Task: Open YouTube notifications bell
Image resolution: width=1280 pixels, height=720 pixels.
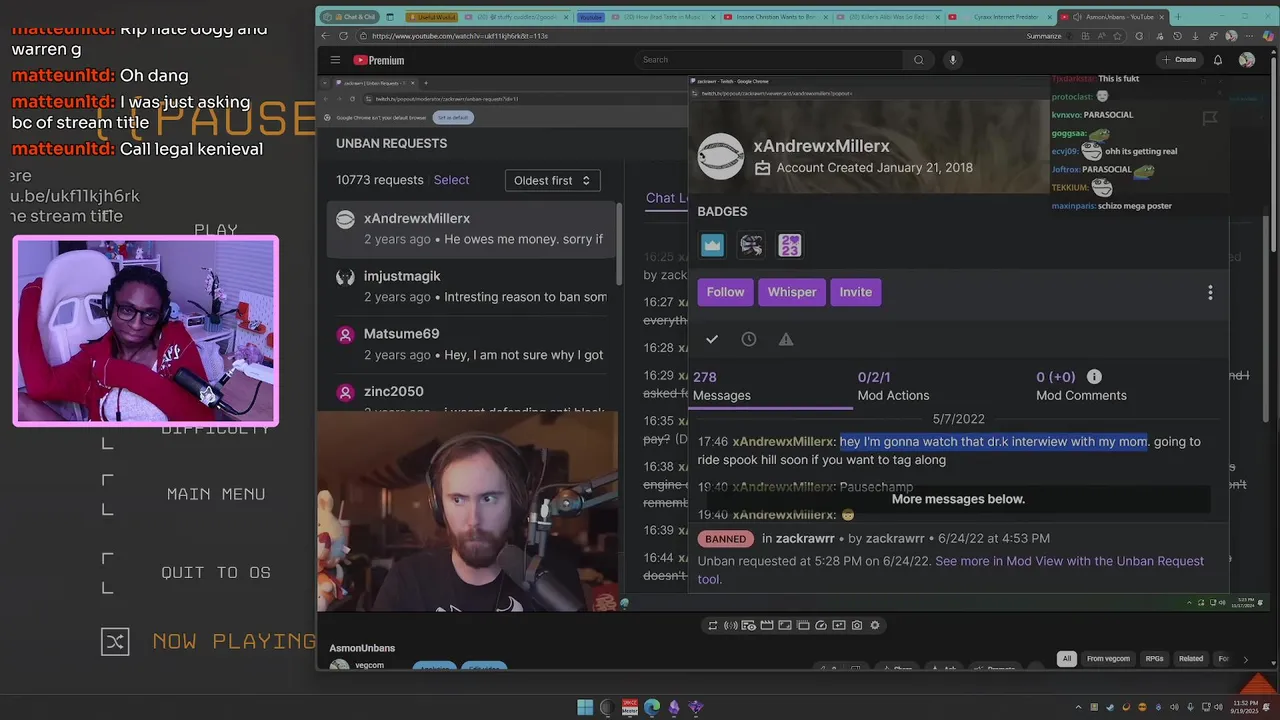Action: 1218,60
